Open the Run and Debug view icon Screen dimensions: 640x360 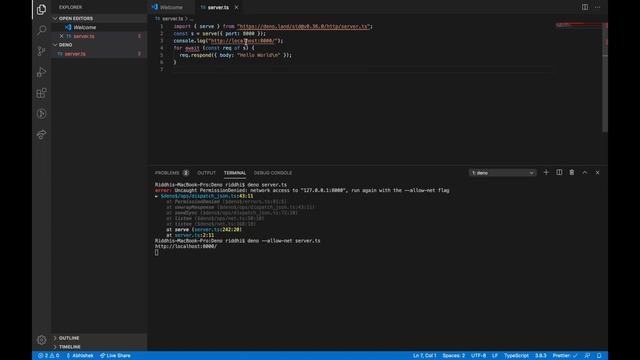[x=41, y=72]
